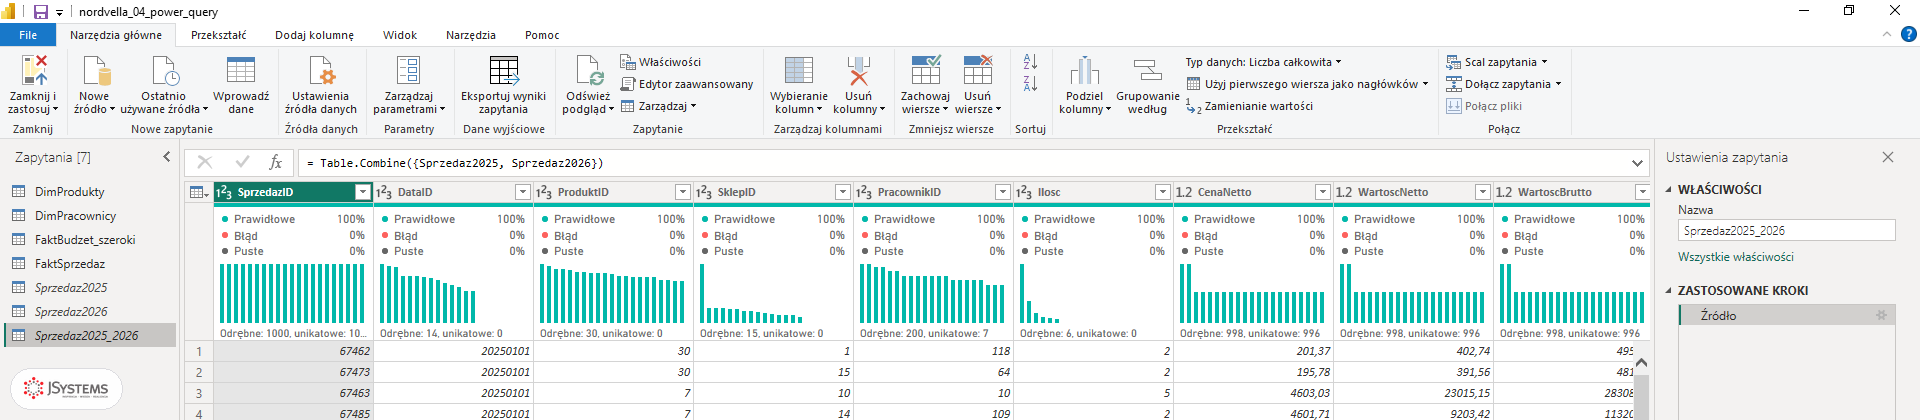Click Podziel kolumny icon
The height and width of the screenshot is (420, 1920).
[1084, 71]
